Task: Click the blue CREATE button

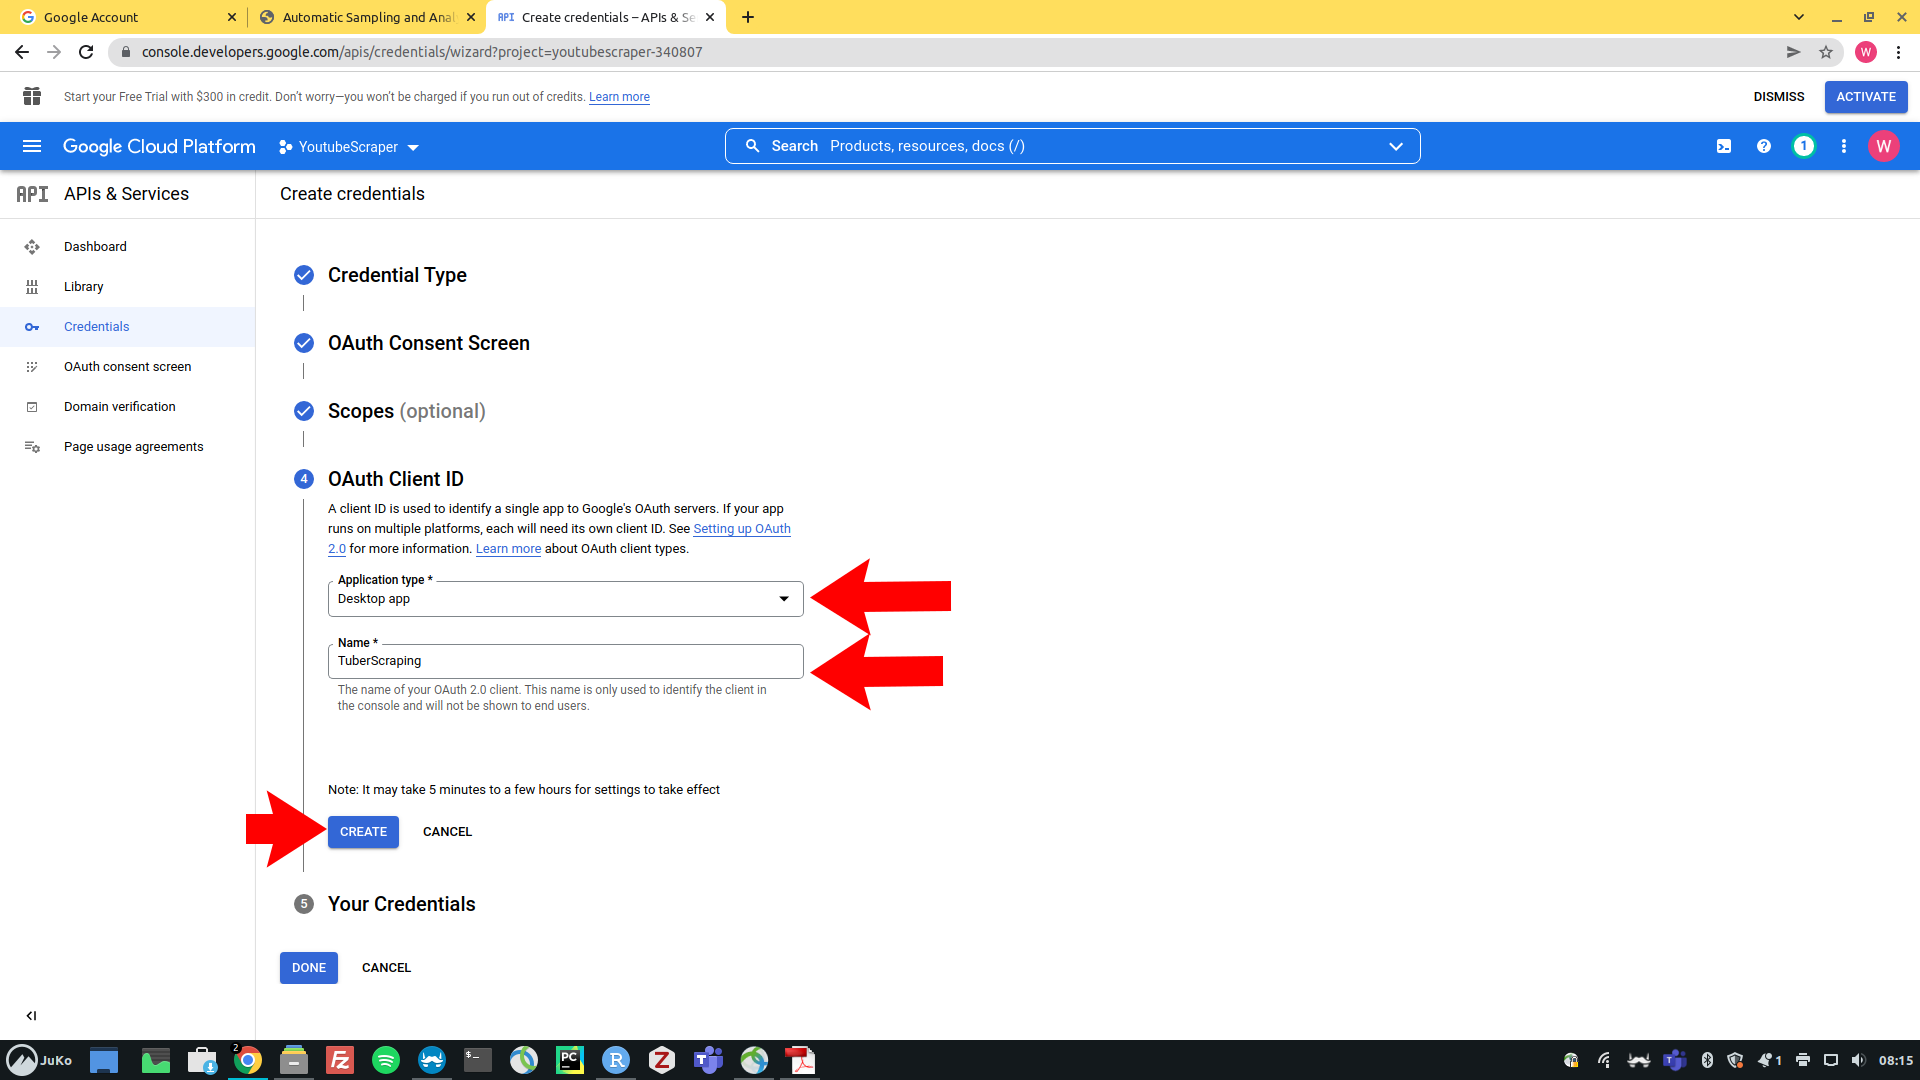Action: pos(363,832)
